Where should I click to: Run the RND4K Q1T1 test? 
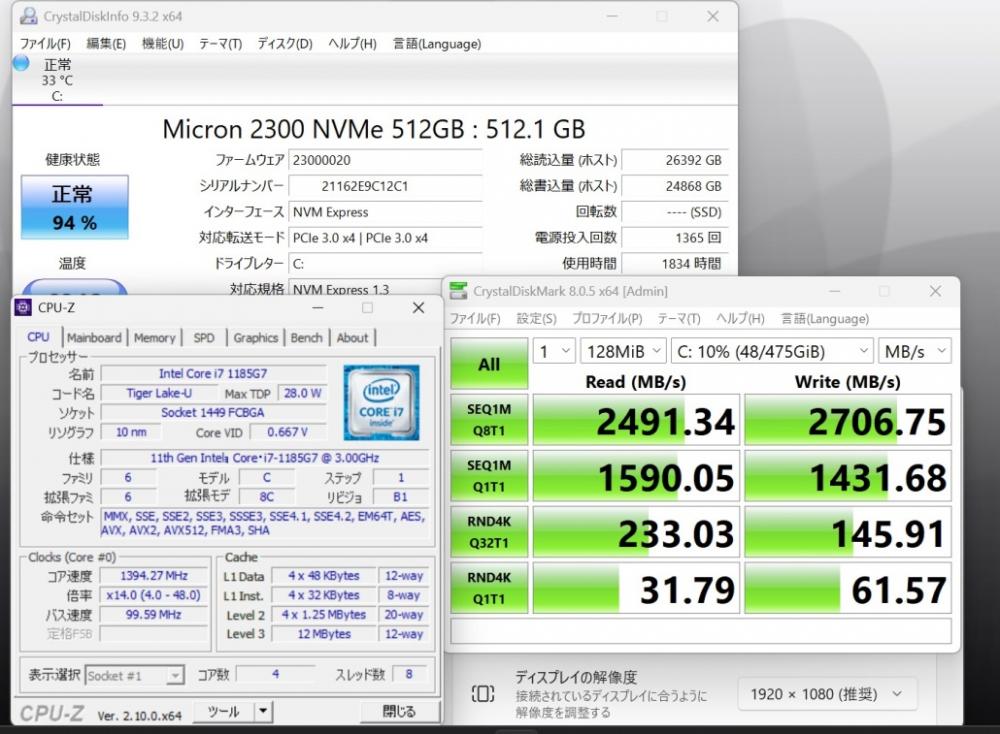point(489,588)
